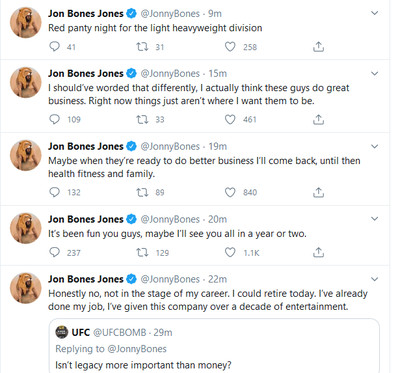The width and height of the screenshot is (400, 373).
Task: Open the @UFCBOMB handle in quoted tweet
Action: pyautogui.click(x=119, y=332)
